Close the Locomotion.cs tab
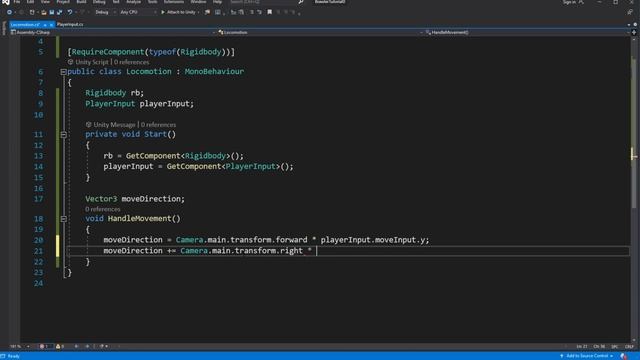Viewport: 640px width, 360px height. coord(51,25)
